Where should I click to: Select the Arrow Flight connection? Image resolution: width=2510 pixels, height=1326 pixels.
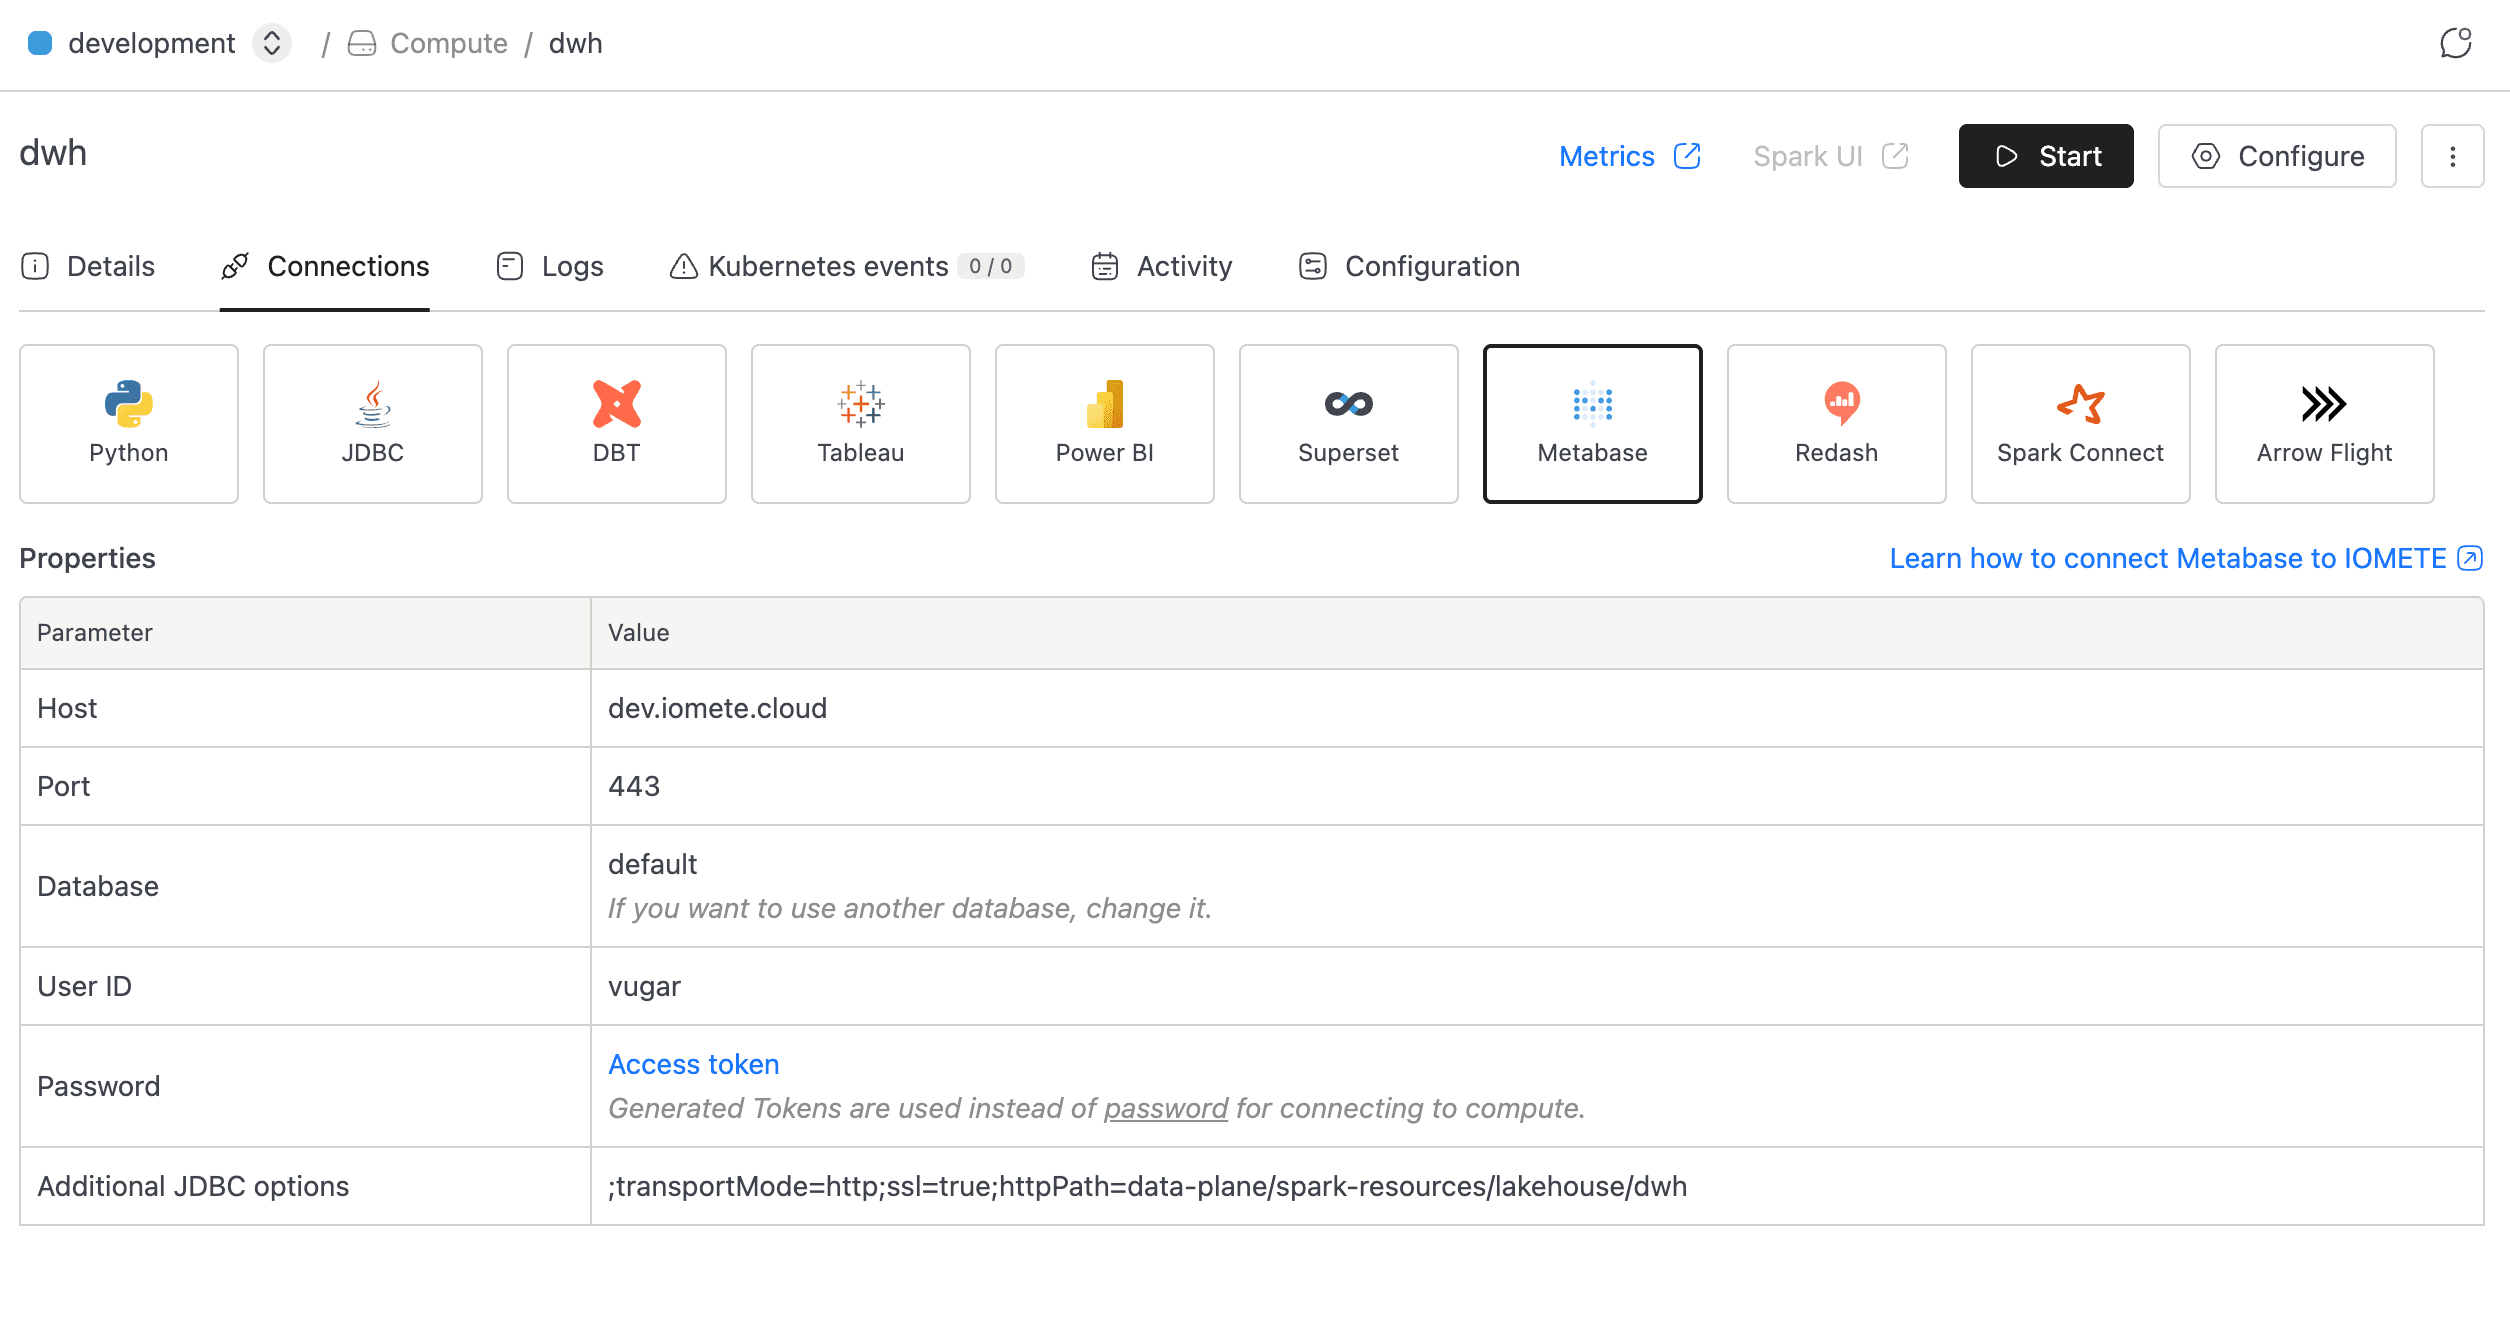click(2324, 423)
